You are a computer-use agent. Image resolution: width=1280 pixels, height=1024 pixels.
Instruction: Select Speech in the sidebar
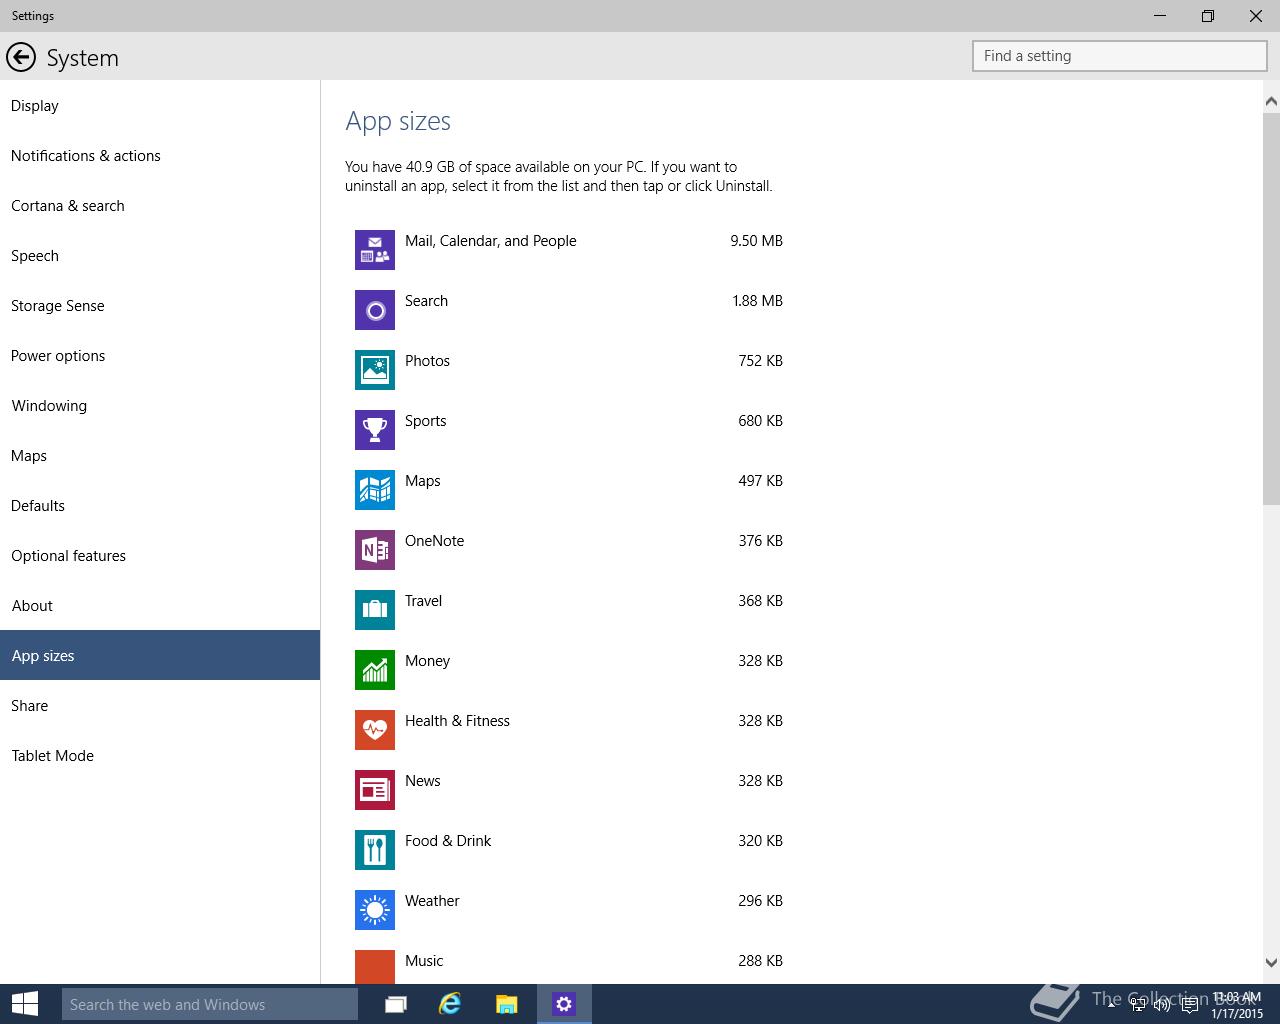click(160, 255)
